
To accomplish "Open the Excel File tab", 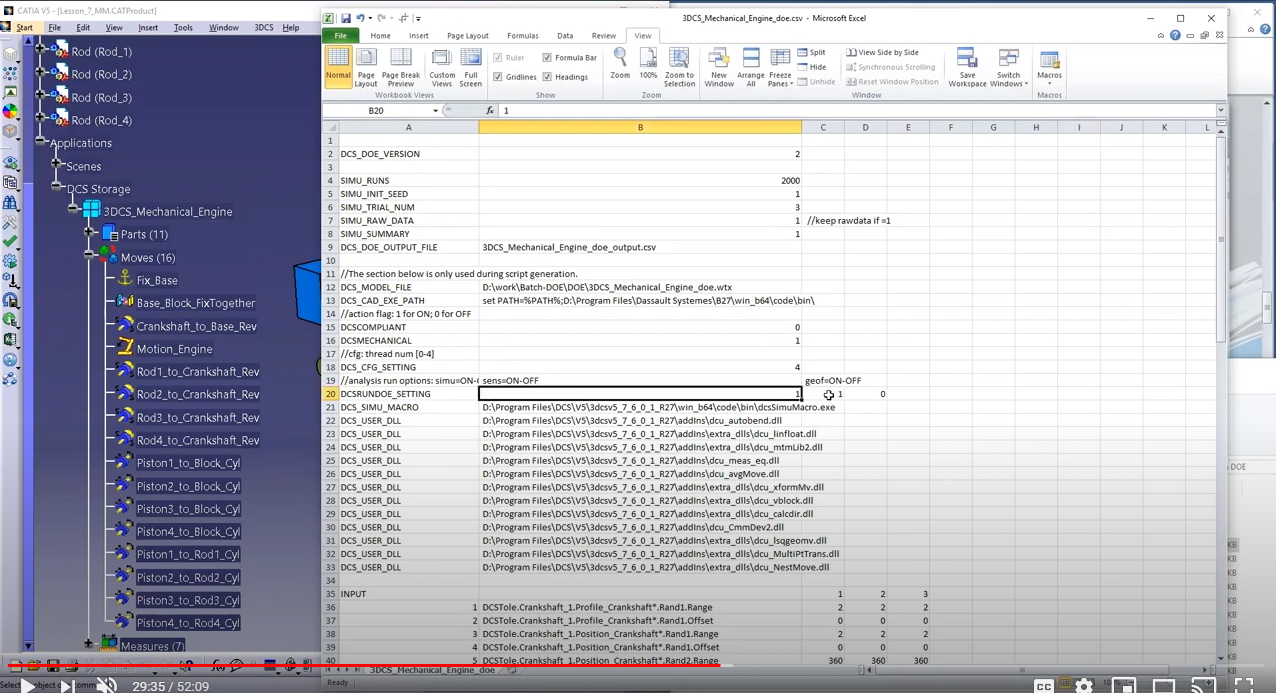I will [341, 35].
